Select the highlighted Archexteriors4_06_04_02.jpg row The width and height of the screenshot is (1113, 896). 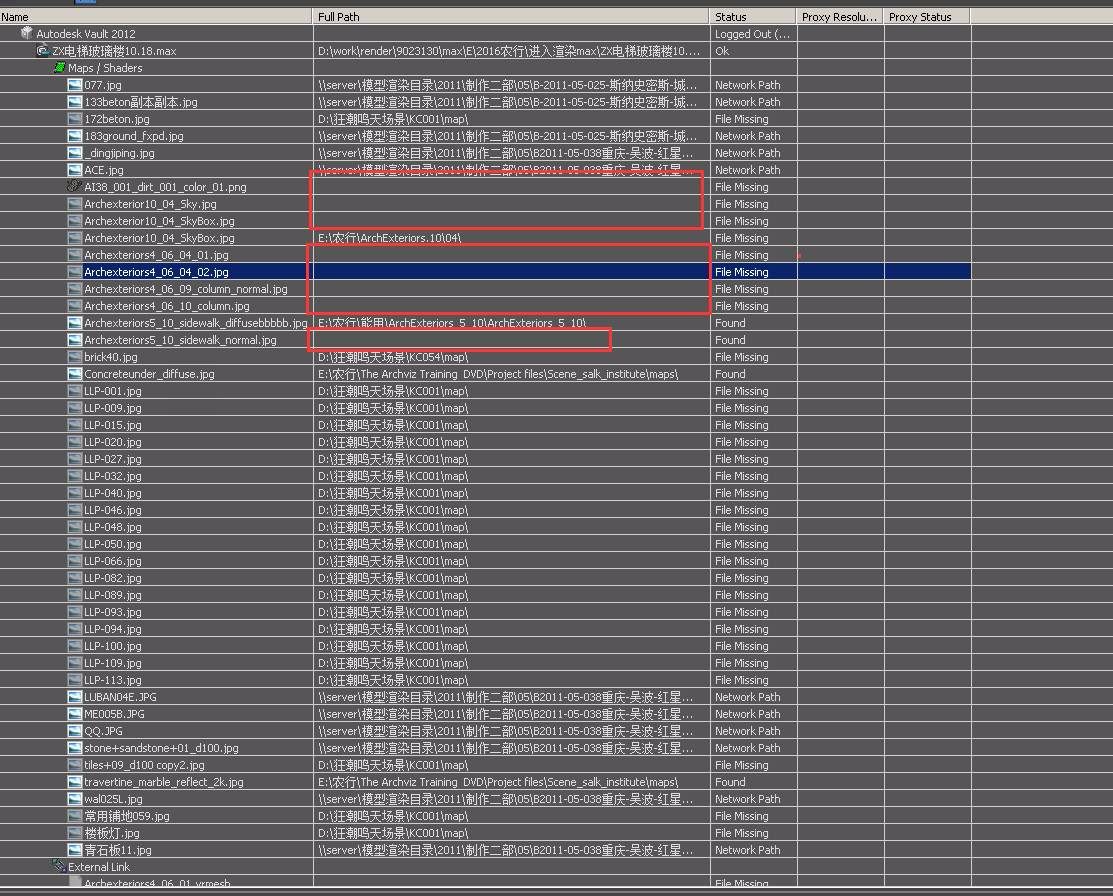point(156,272)
